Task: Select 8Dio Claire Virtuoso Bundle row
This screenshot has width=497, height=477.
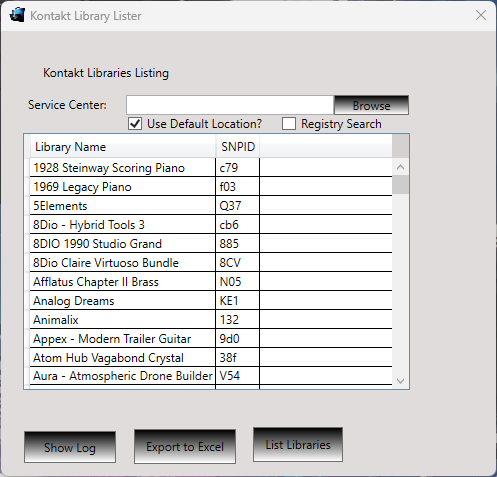Action: (x=211, y=262)
